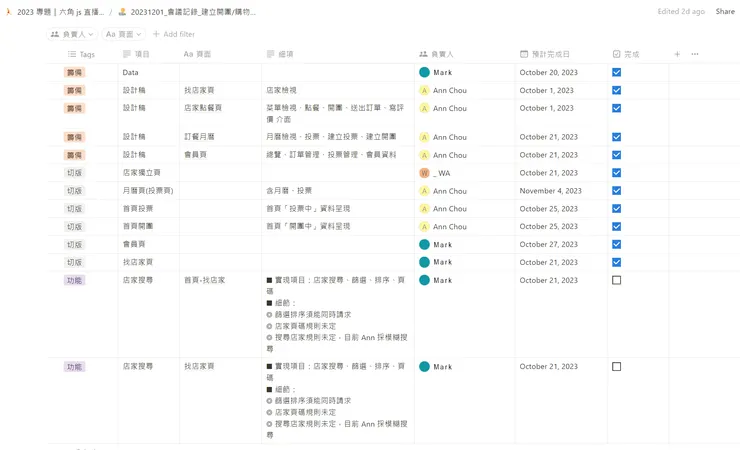Image resolution: width=740 pixels, height=450 pixels.
Task: Click the 首頁開團 cell
Action: (x=149, y=226)
